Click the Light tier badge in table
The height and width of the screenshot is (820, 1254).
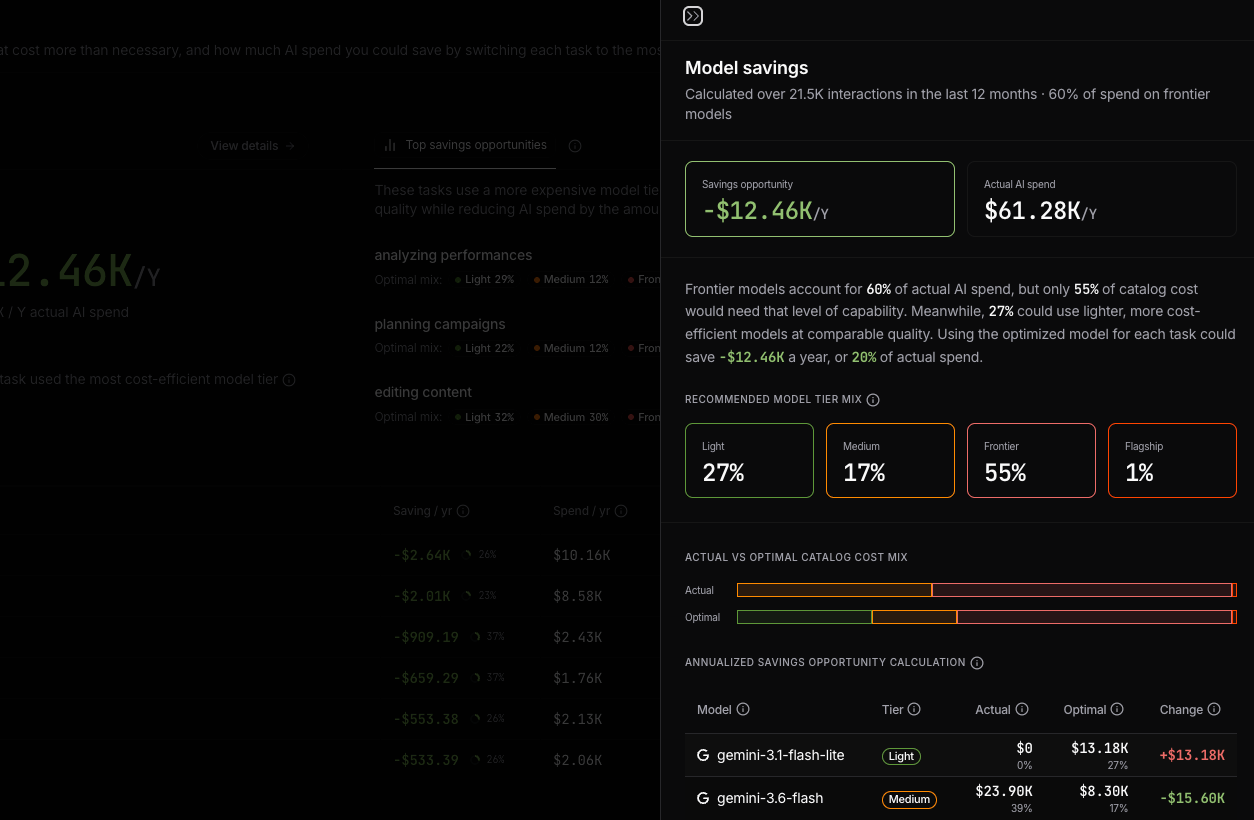pos(901,757)
